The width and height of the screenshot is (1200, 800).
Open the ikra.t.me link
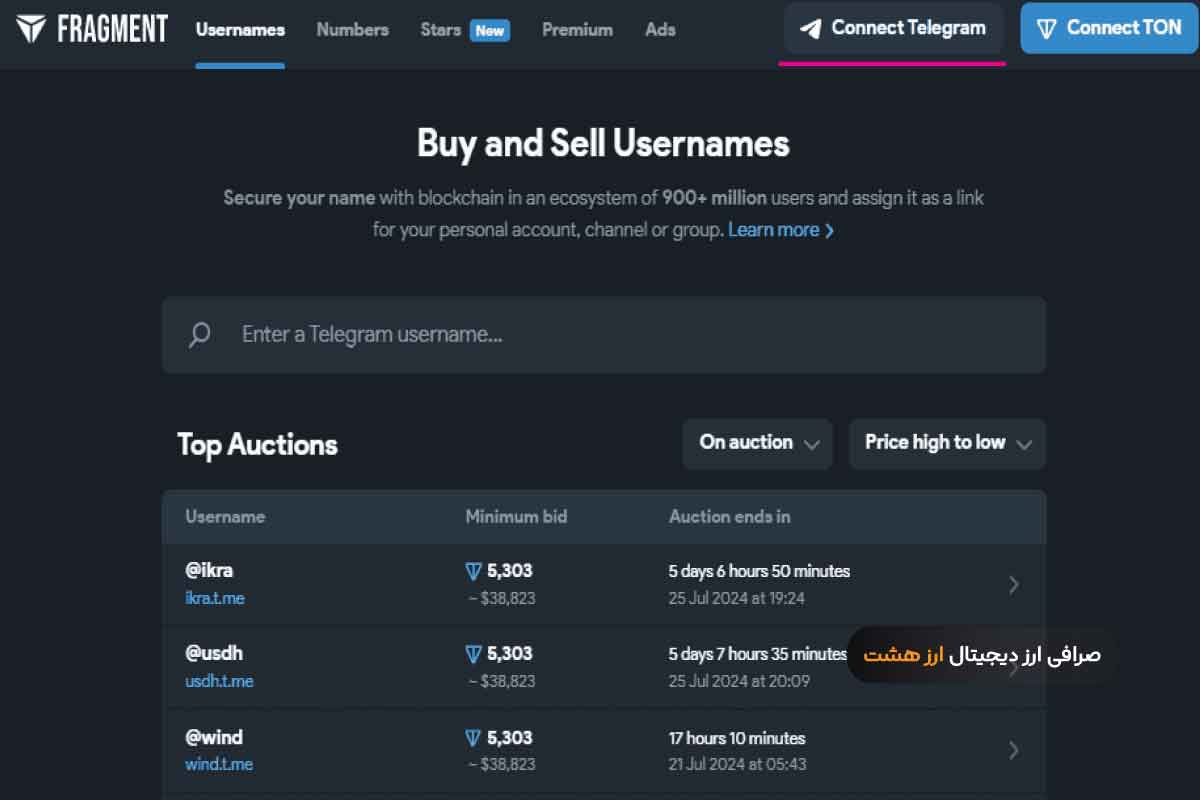(215, 598)
